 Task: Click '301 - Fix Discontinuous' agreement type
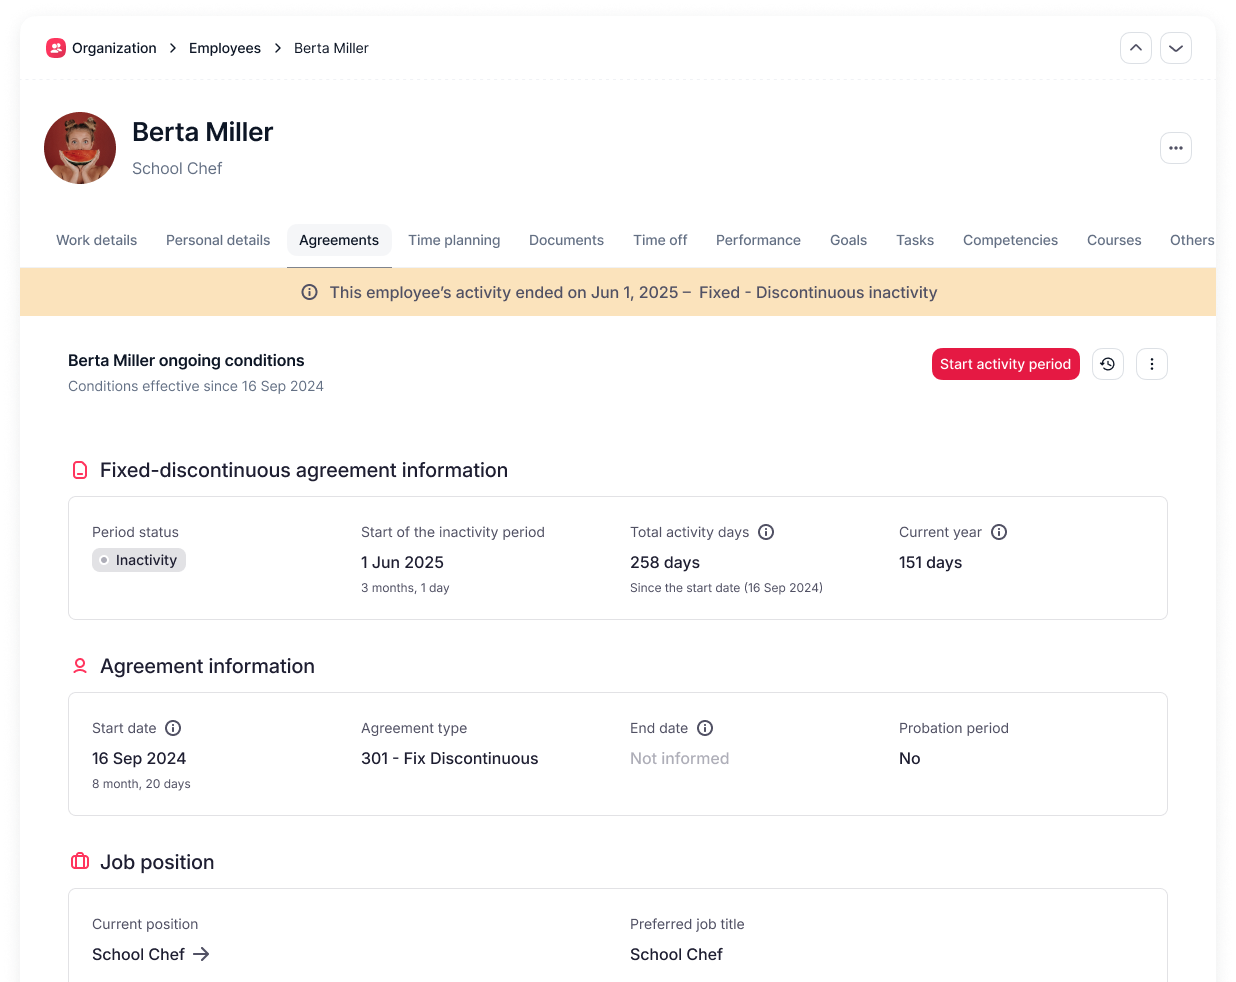tap(449, 758)
